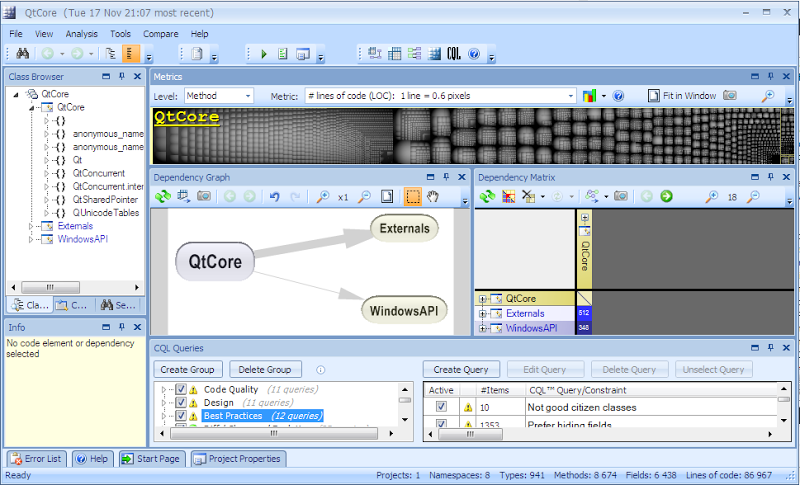Viewport: 800px width, 485px height.
Task: Toggle the Design group checkbox
Action: coord(181,402)
